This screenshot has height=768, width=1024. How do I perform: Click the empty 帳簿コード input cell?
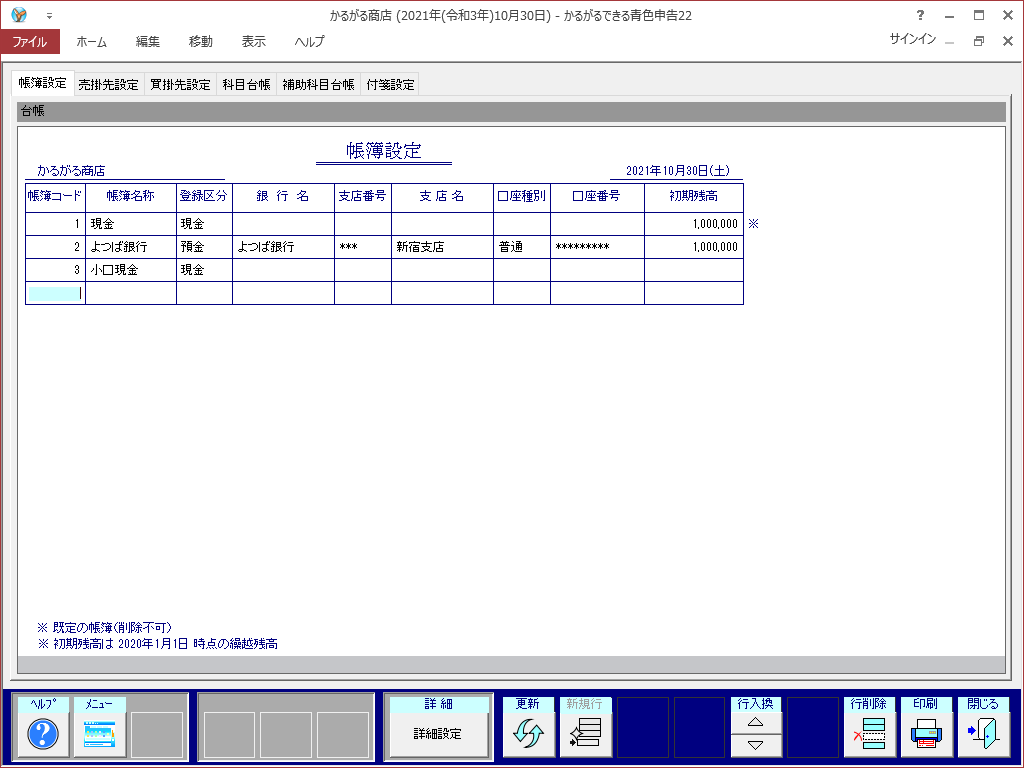point(56,293)
